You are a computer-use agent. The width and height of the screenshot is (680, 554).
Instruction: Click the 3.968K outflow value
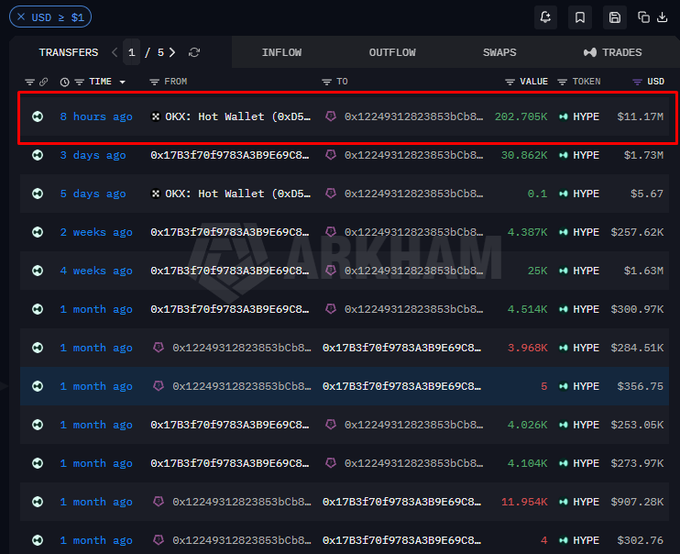(x=527, y=347)
